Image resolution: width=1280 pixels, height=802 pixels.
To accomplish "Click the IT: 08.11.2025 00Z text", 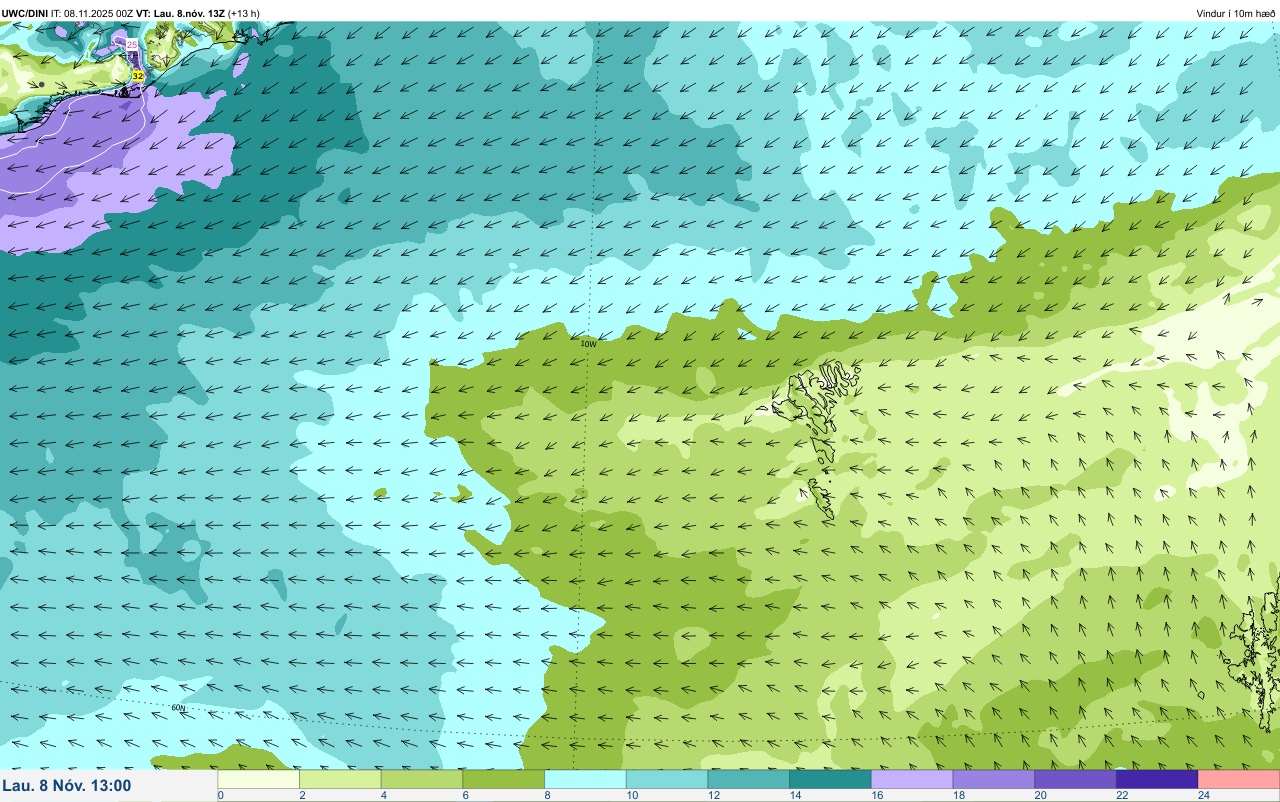I will [90, 13].
